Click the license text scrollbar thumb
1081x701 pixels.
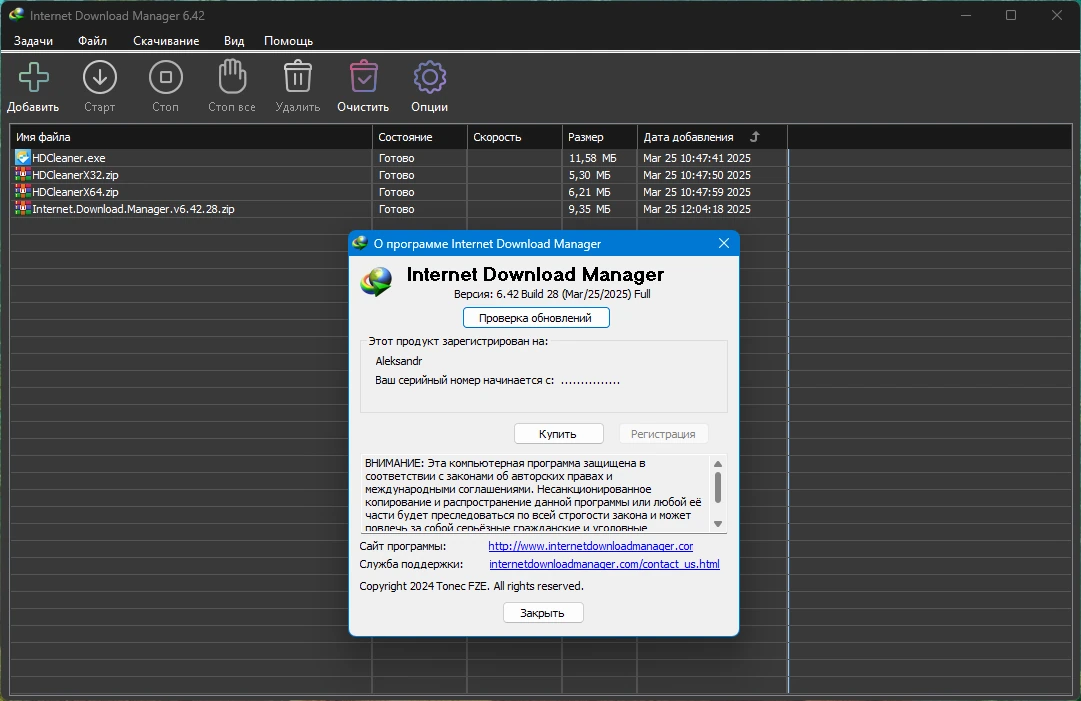point(718,487)
